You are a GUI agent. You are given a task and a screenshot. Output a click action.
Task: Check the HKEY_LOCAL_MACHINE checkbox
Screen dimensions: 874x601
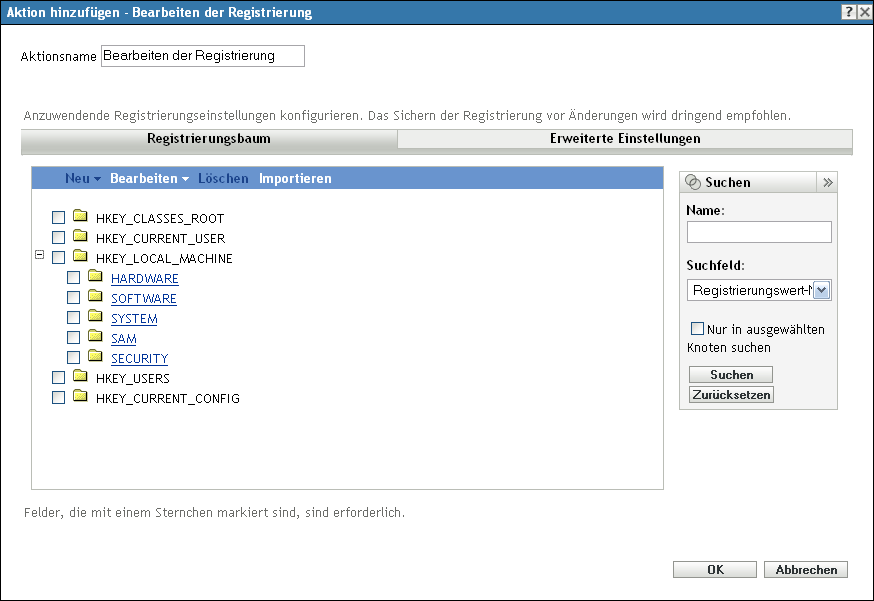(x=59, y=258)
